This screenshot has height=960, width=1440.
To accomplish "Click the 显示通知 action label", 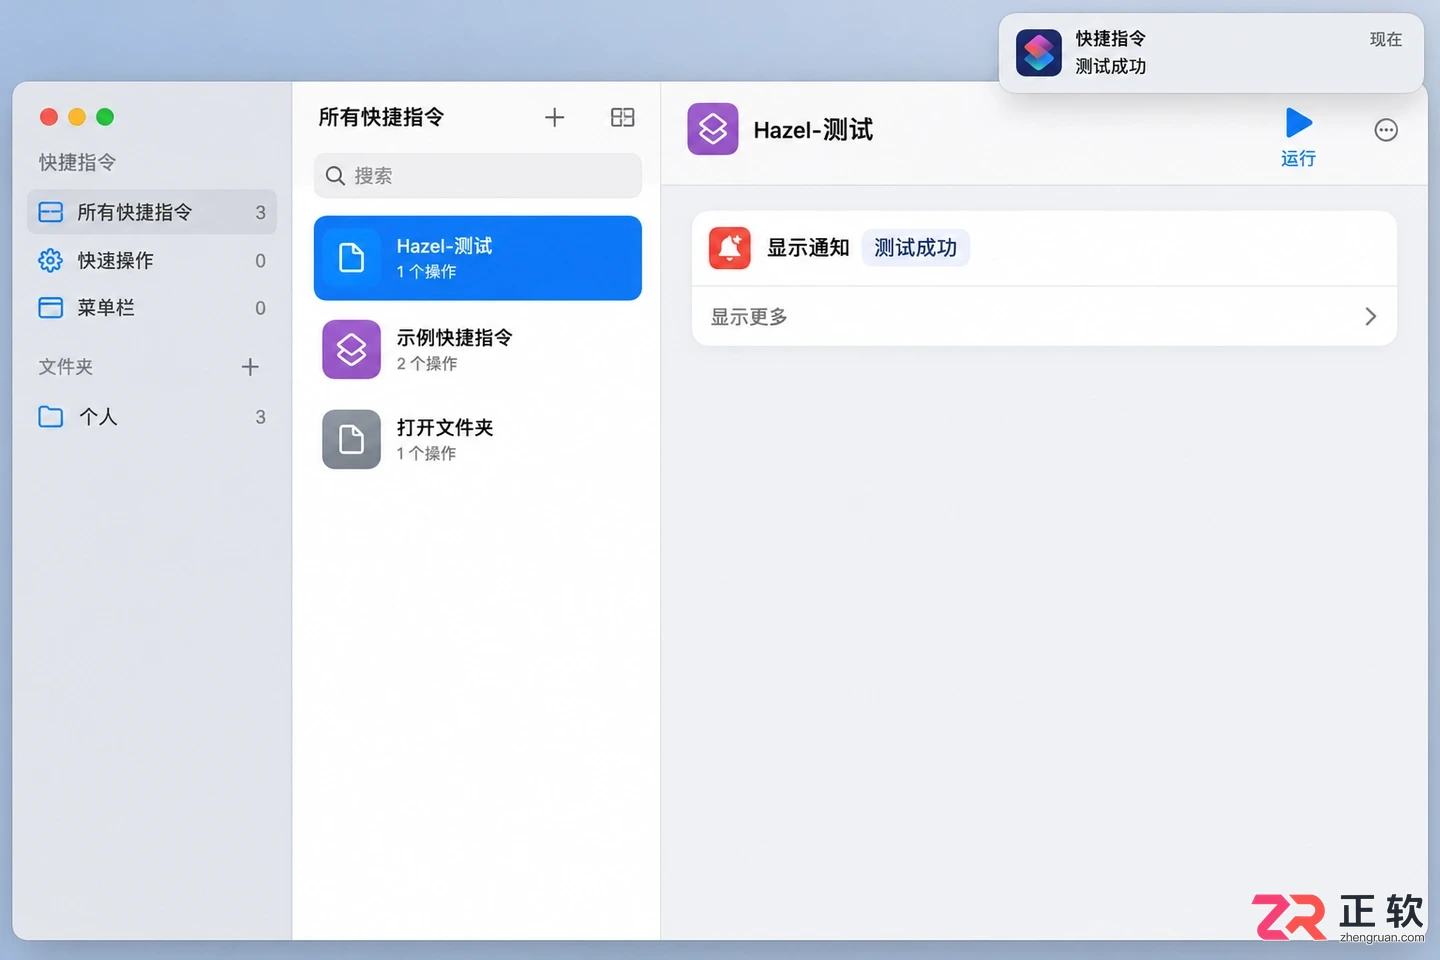I will [808, 247].
